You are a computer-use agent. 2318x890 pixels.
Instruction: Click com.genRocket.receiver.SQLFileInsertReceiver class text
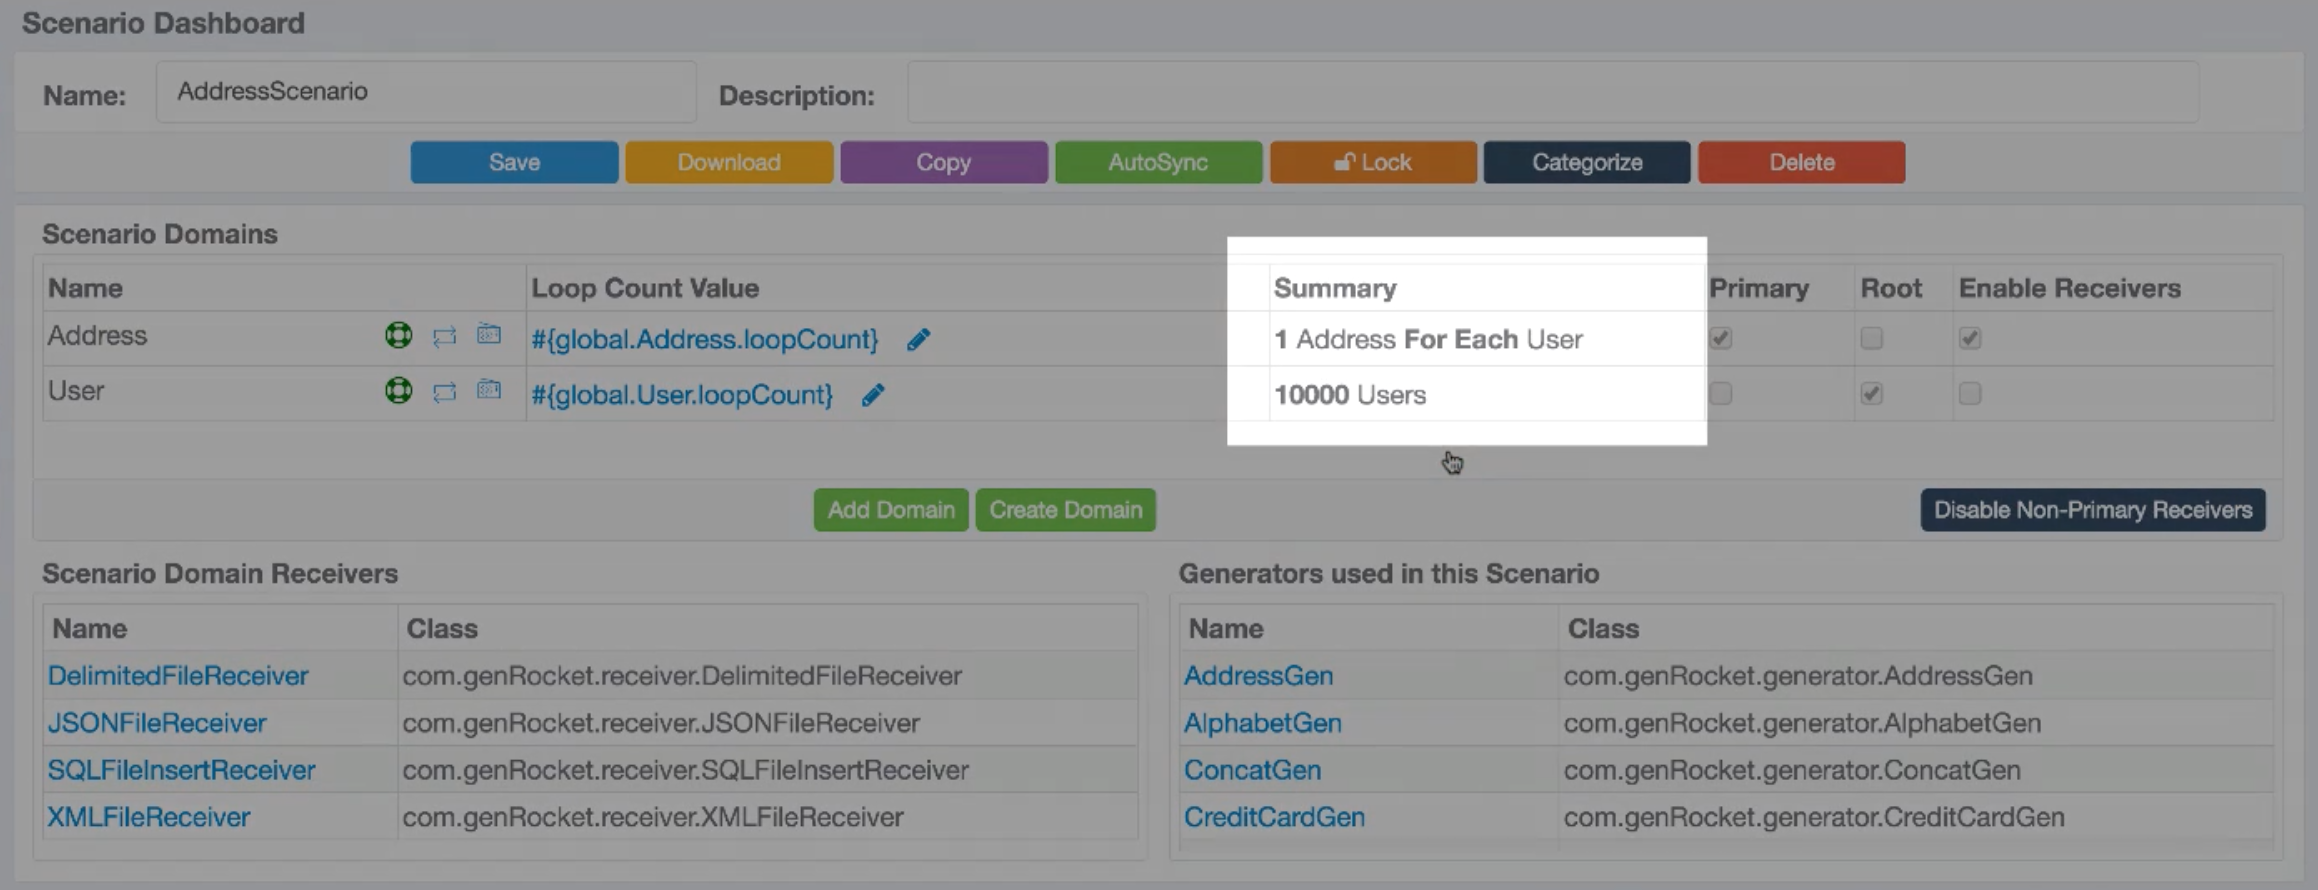coord(686,770)
